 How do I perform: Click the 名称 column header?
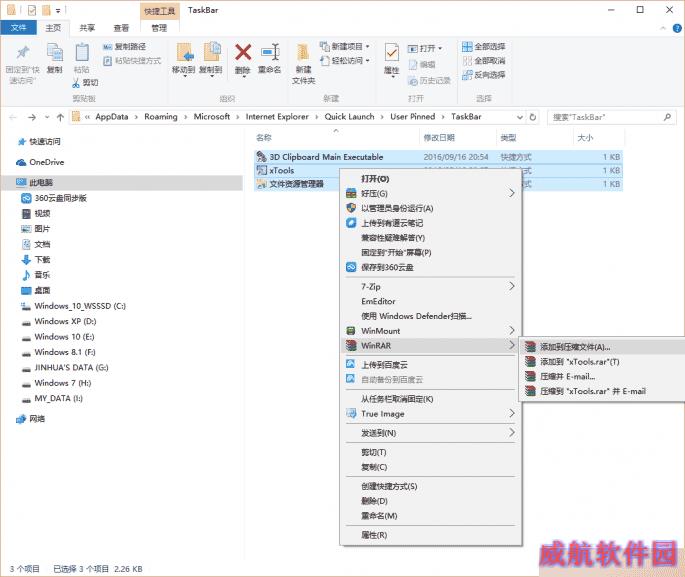point(264,138)
